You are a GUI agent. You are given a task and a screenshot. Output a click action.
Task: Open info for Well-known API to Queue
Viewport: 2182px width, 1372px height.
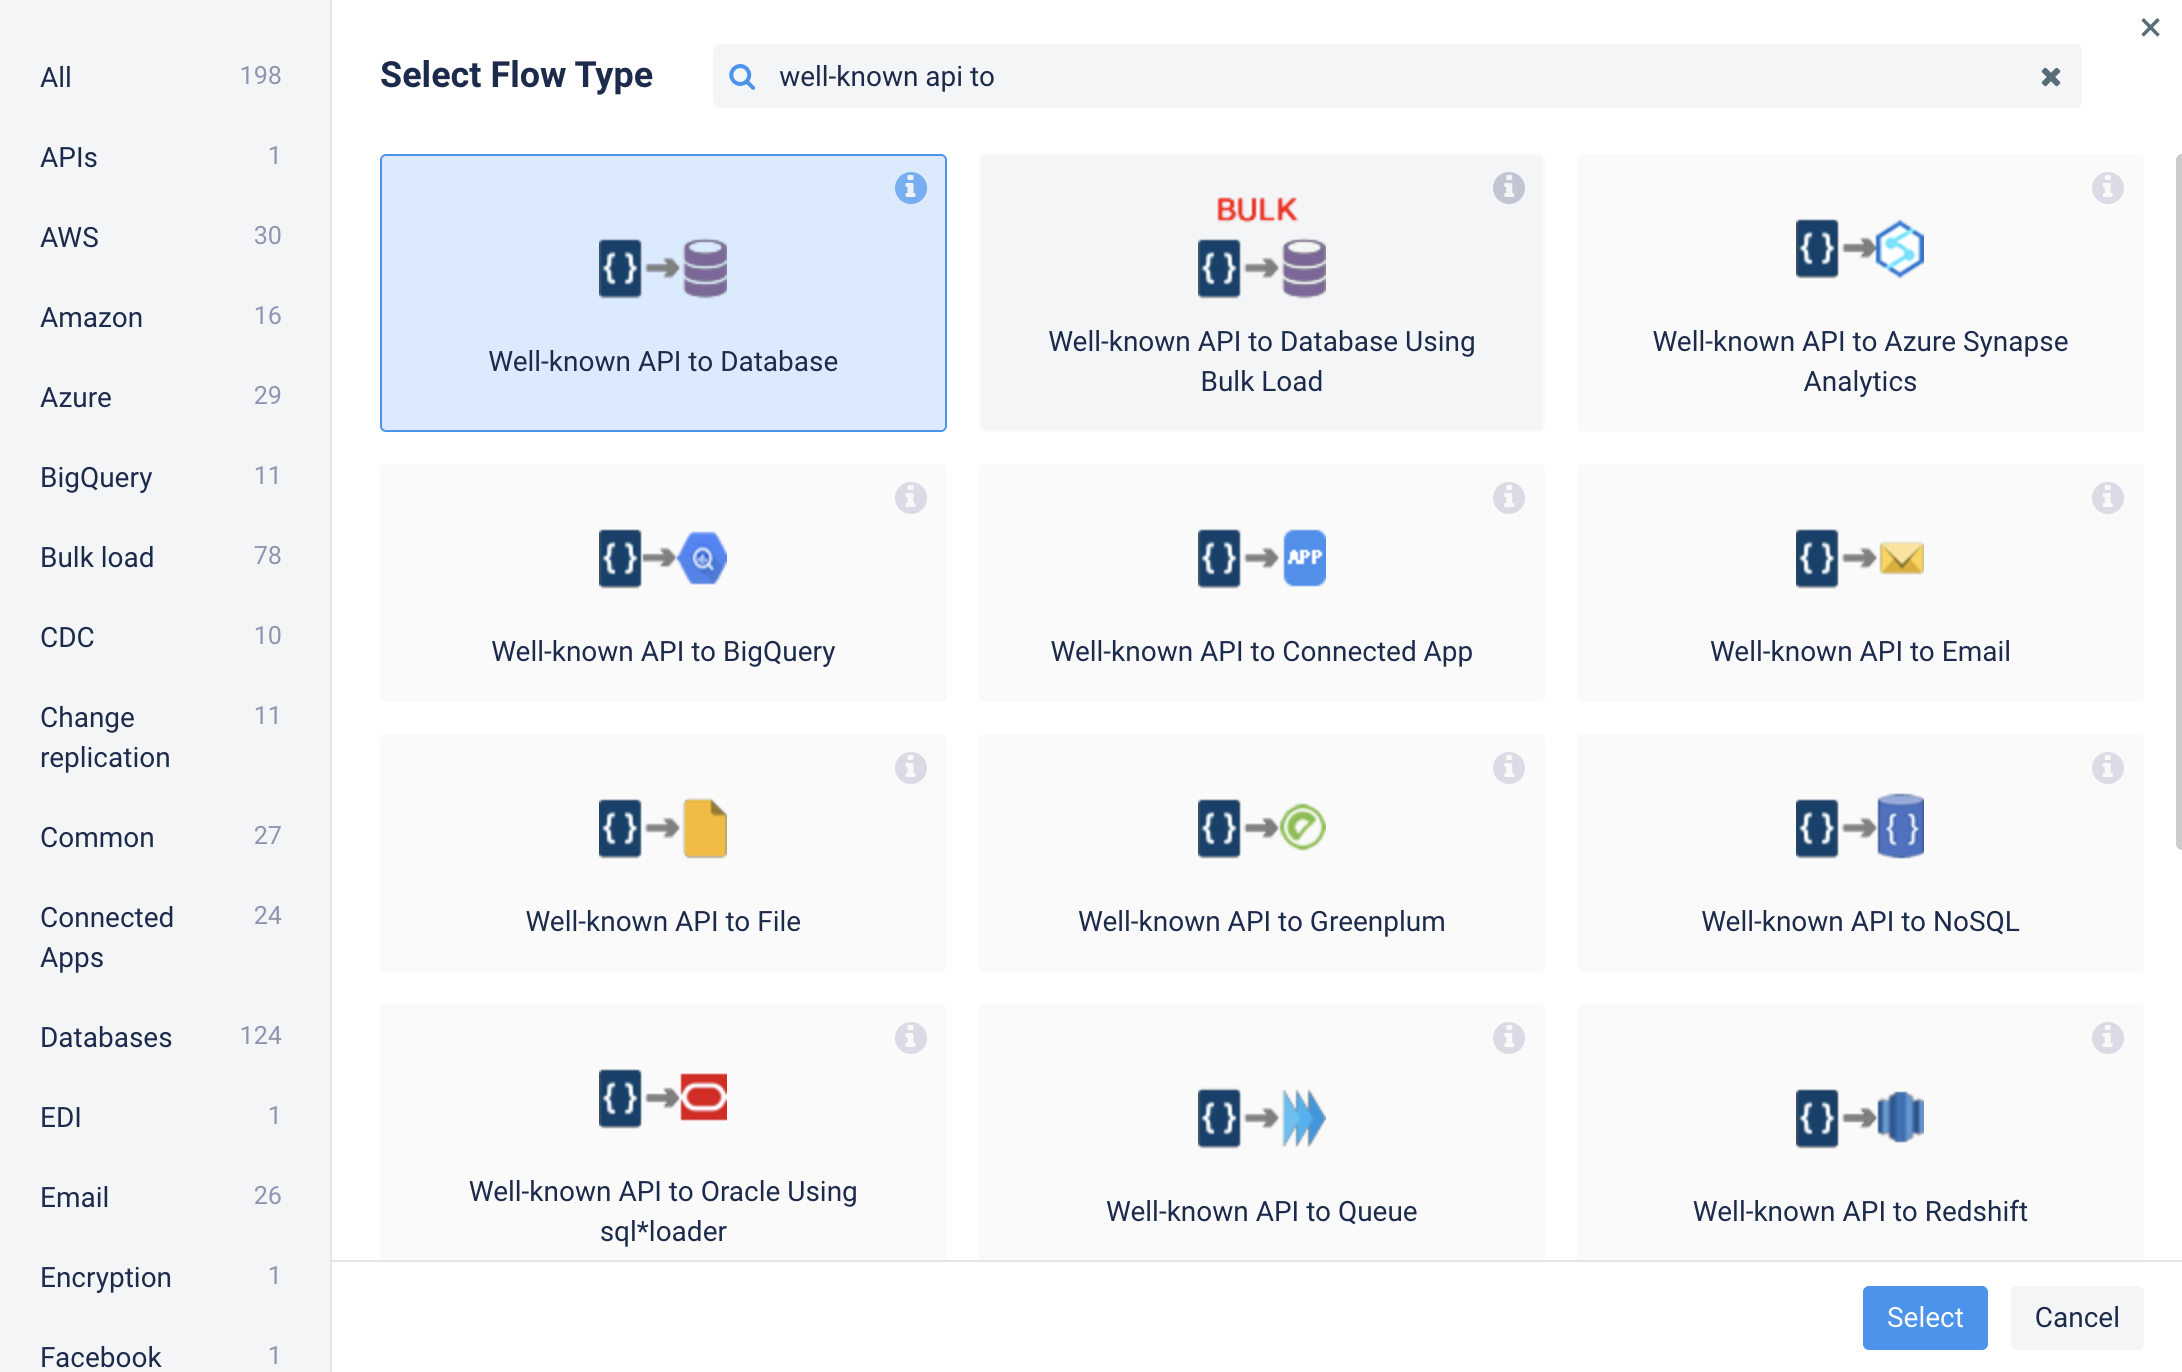coord(1508,1038)
